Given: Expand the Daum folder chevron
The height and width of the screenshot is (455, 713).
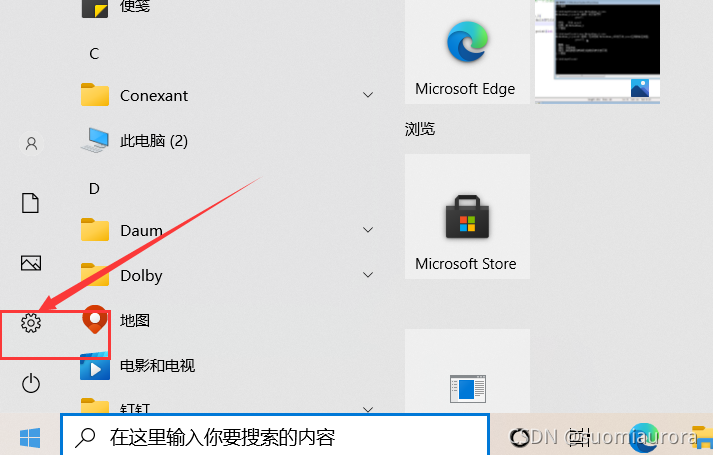Looking at the screenshot, I should point(368,230).
